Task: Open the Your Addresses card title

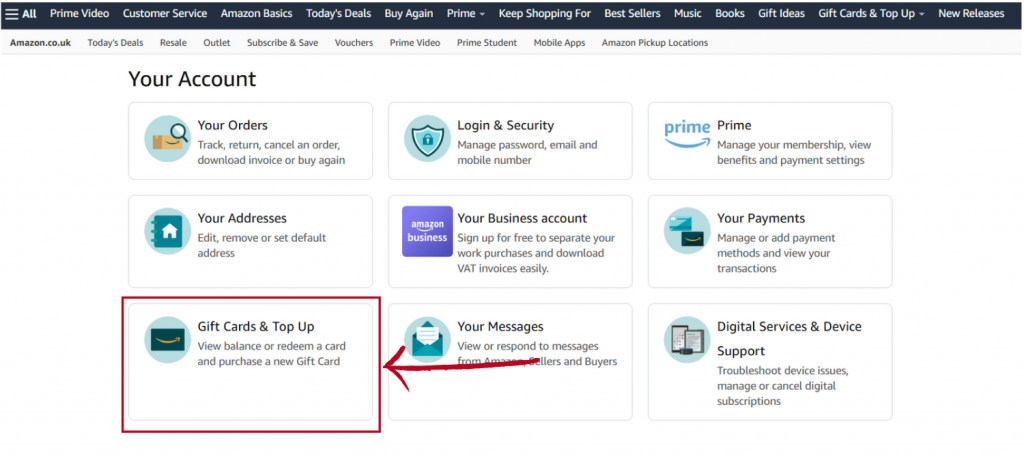Action: 242,218
